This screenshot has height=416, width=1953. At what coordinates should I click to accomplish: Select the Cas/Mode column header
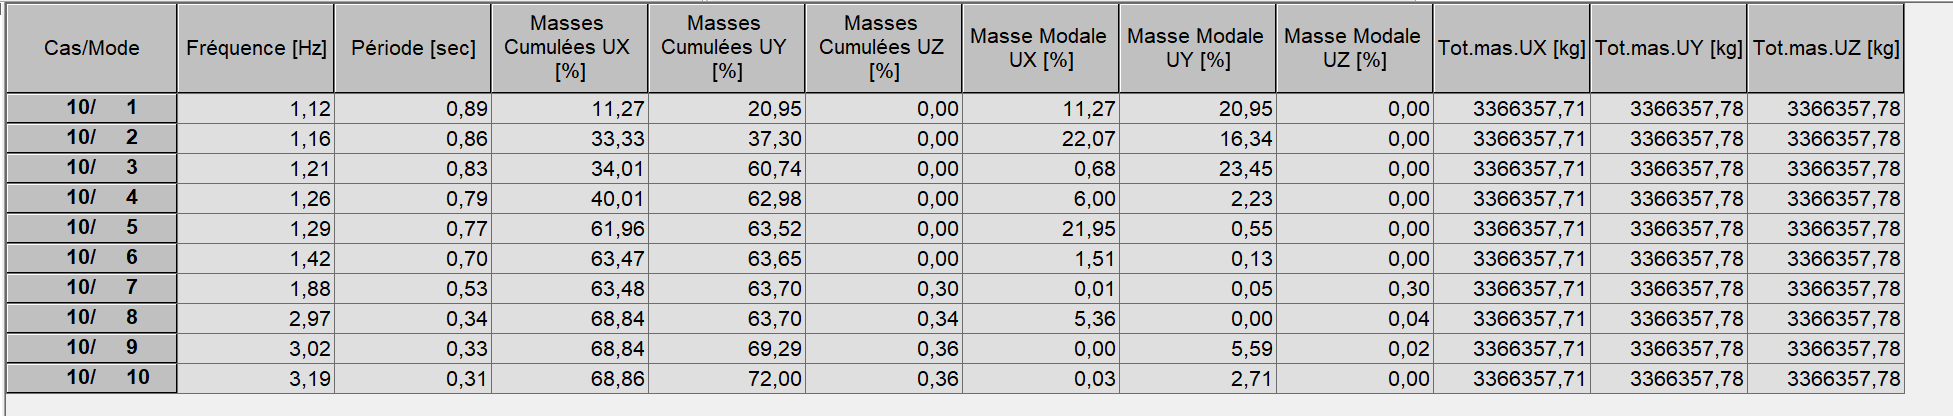92,48
